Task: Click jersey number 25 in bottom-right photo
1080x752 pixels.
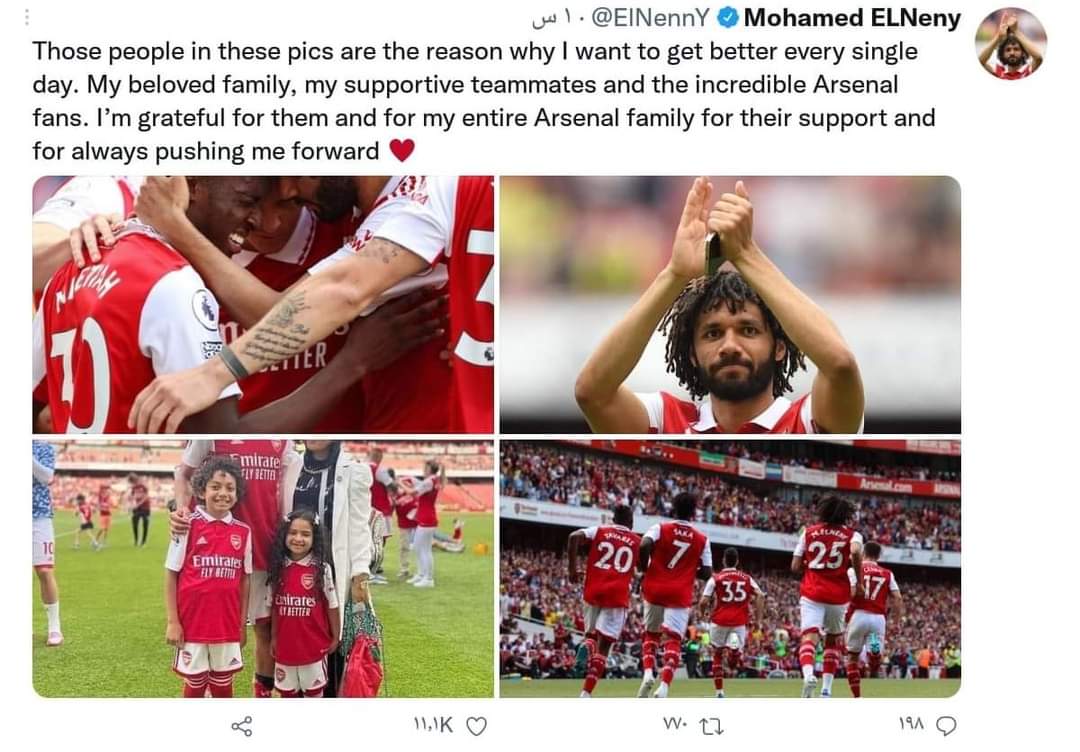Action: click(x=826, y=555)
